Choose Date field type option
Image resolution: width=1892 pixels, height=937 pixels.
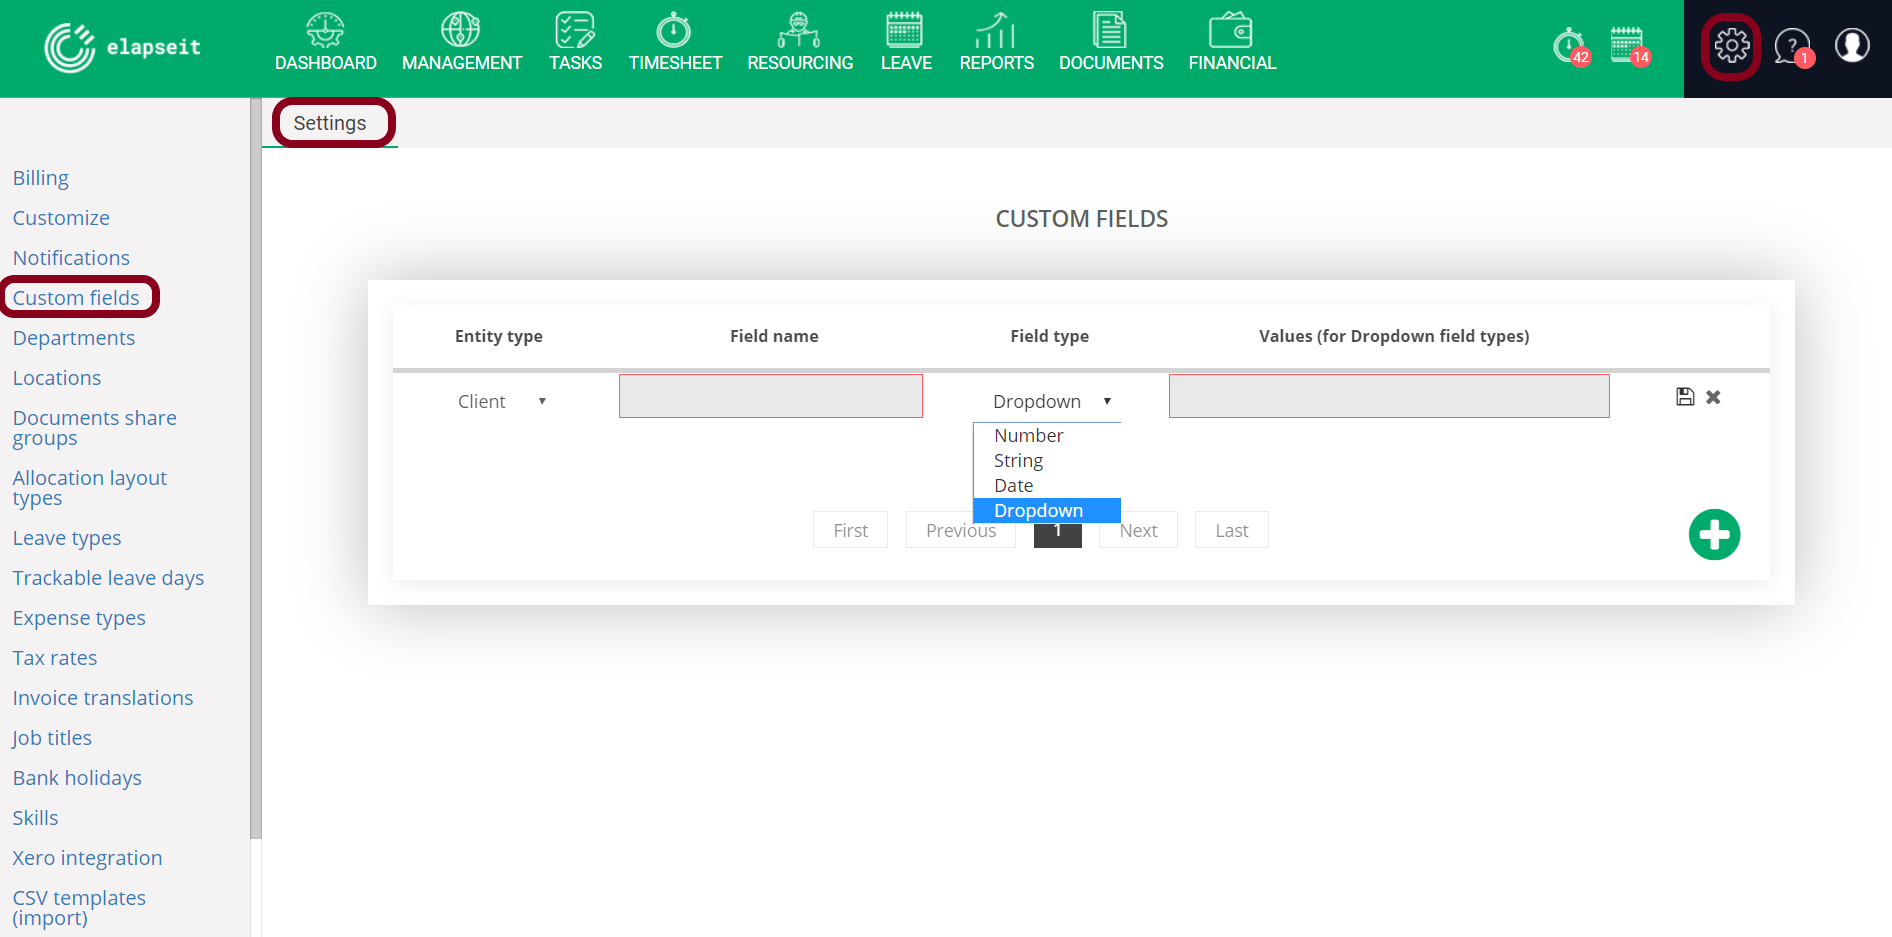pyautogui.click(x=1047, y=485)
